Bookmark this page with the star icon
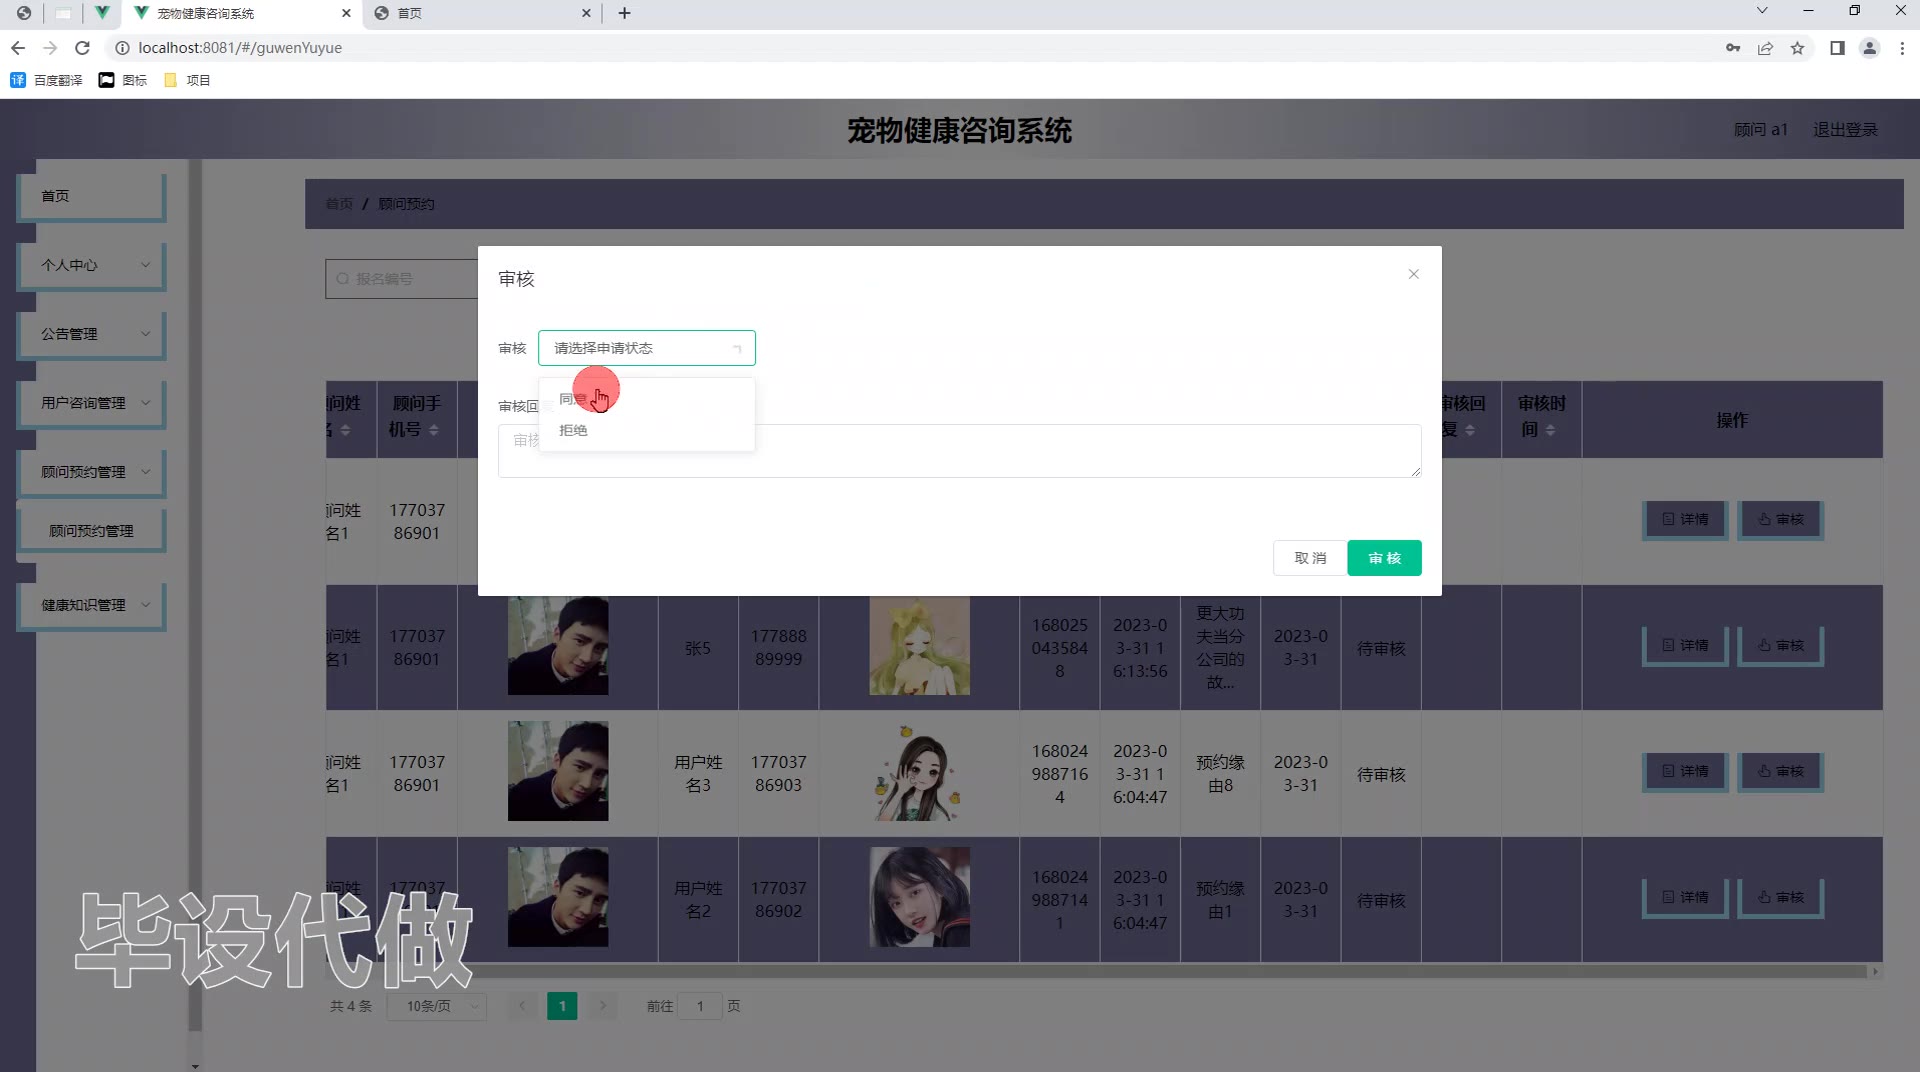Image resolution: width=1920 pixels, height=1072 pixels. pos(1797,48)
